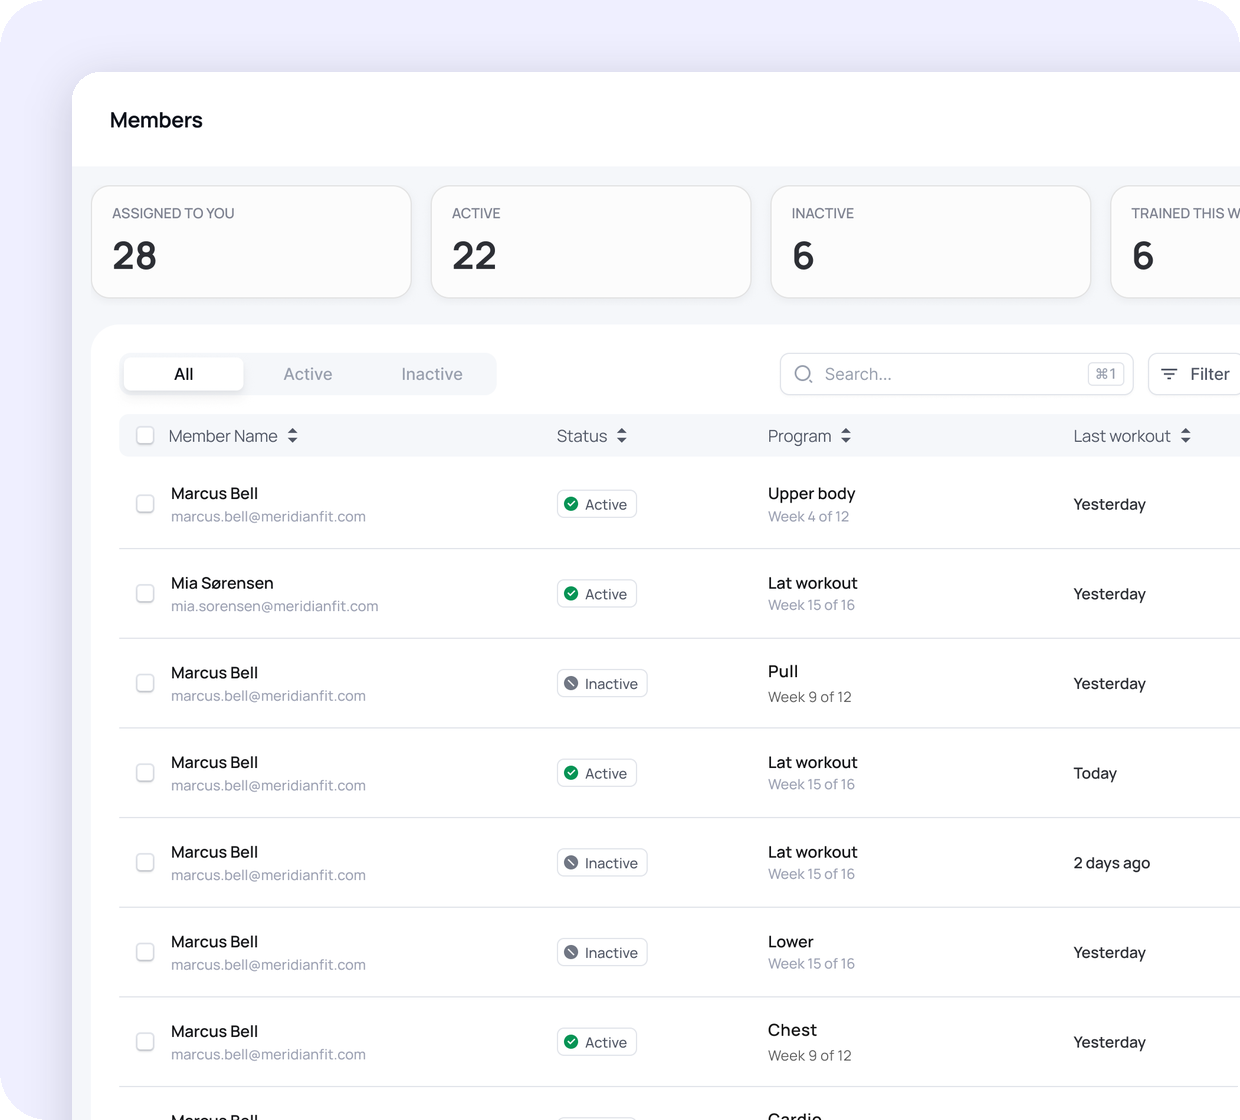Switch to the Inactive tab
Viewport: 1240px width, 1120px height.
[x=432, y=374]
